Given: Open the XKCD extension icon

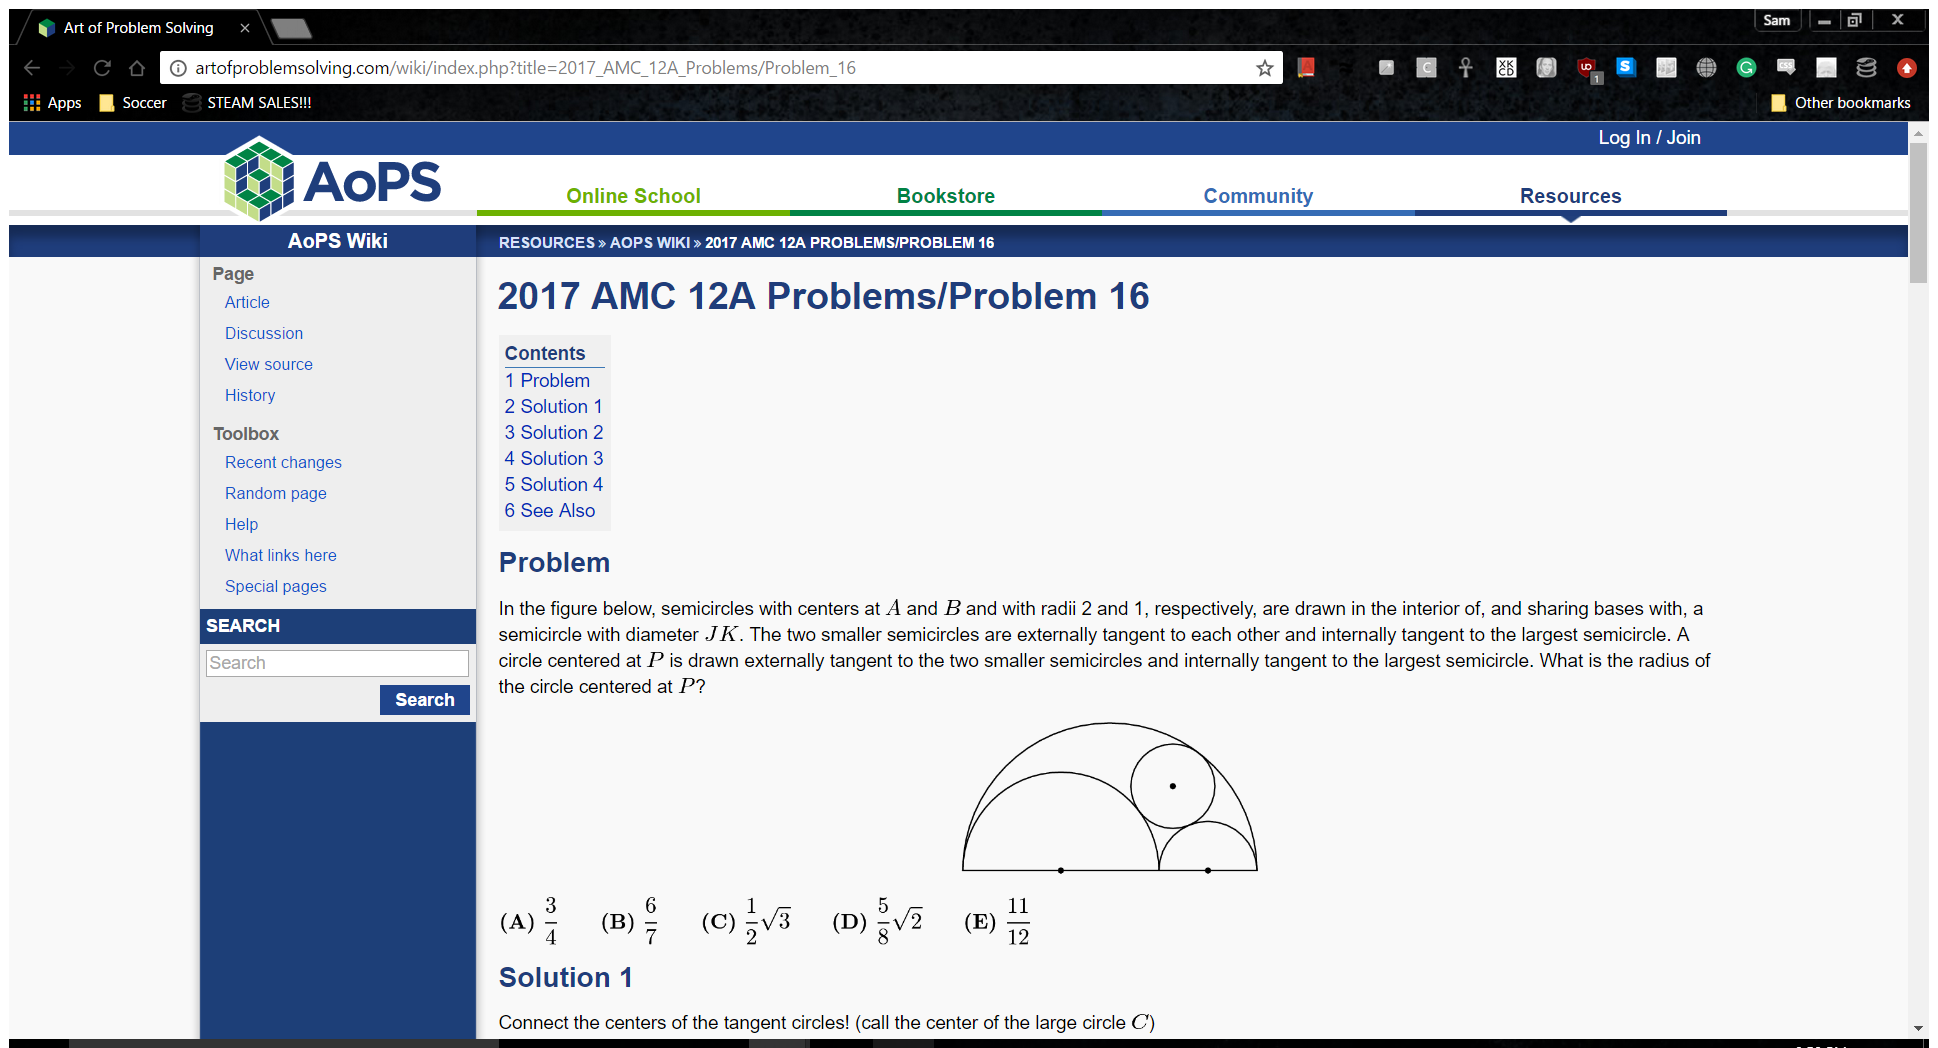Looking at the screenshot, I should (1506, 67).
